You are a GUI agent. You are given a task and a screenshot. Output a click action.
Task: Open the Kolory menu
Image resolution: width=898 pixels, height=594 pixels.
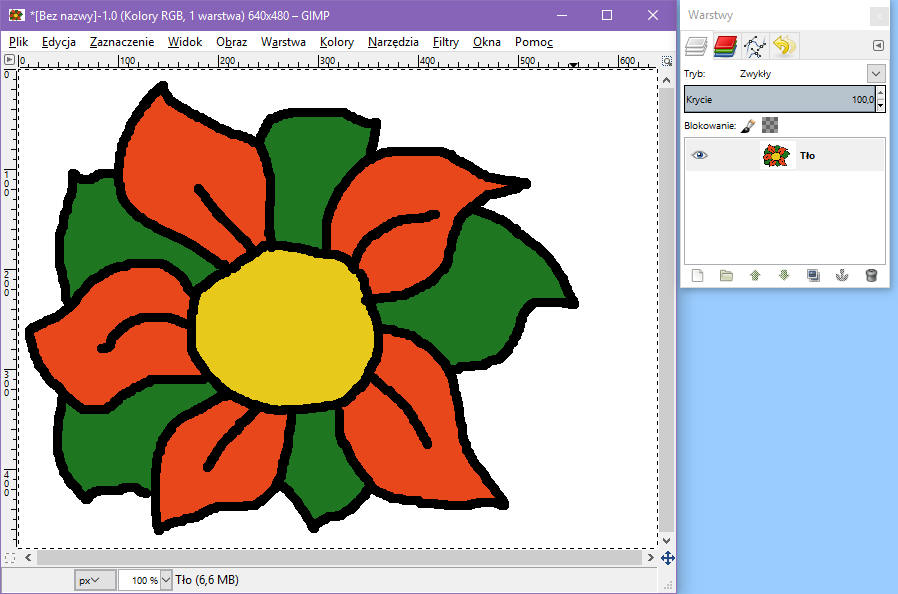pyautogui.click(x=337, y=42)
